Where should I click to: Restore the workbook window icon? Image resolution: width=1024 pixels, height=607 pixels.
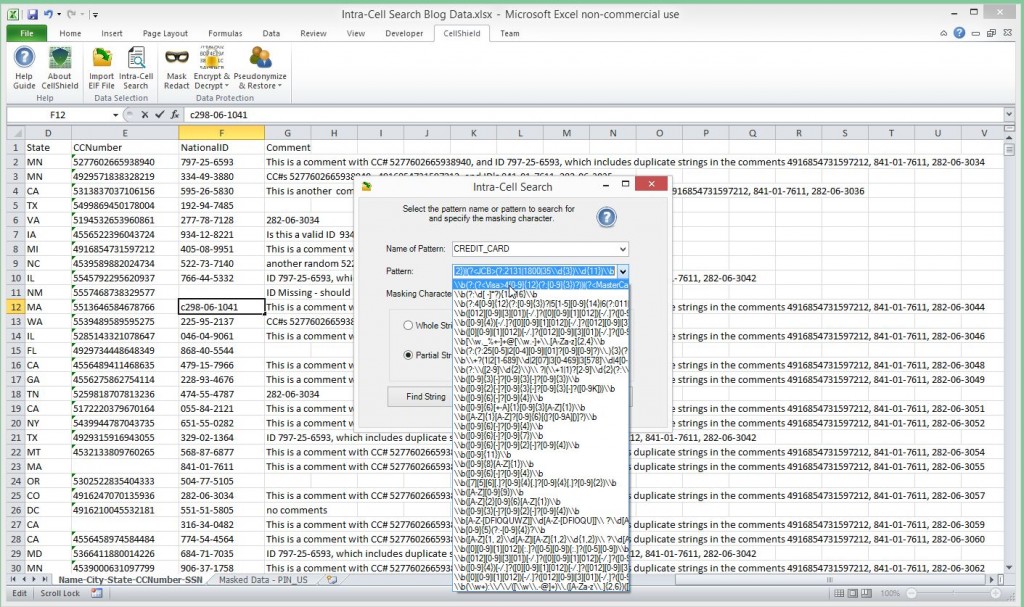click(x=991, y=33)
